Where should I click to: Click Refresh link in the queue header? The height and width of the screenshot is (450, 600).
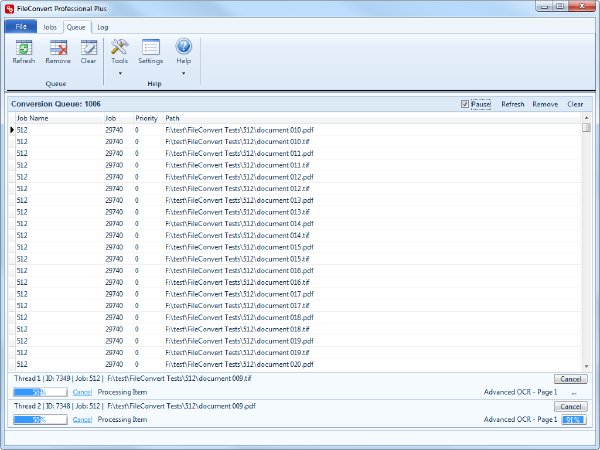pos(513,104)
